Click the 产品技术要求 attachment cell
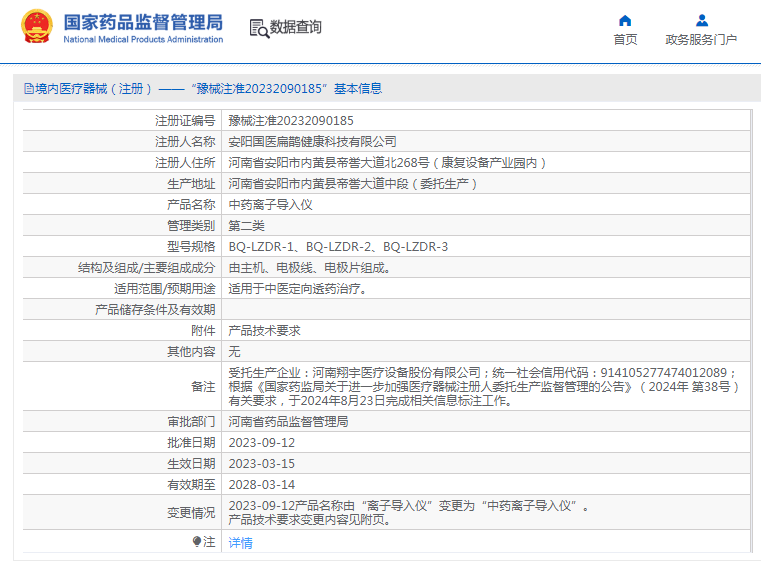761x562 pixels. pos(486,331)
